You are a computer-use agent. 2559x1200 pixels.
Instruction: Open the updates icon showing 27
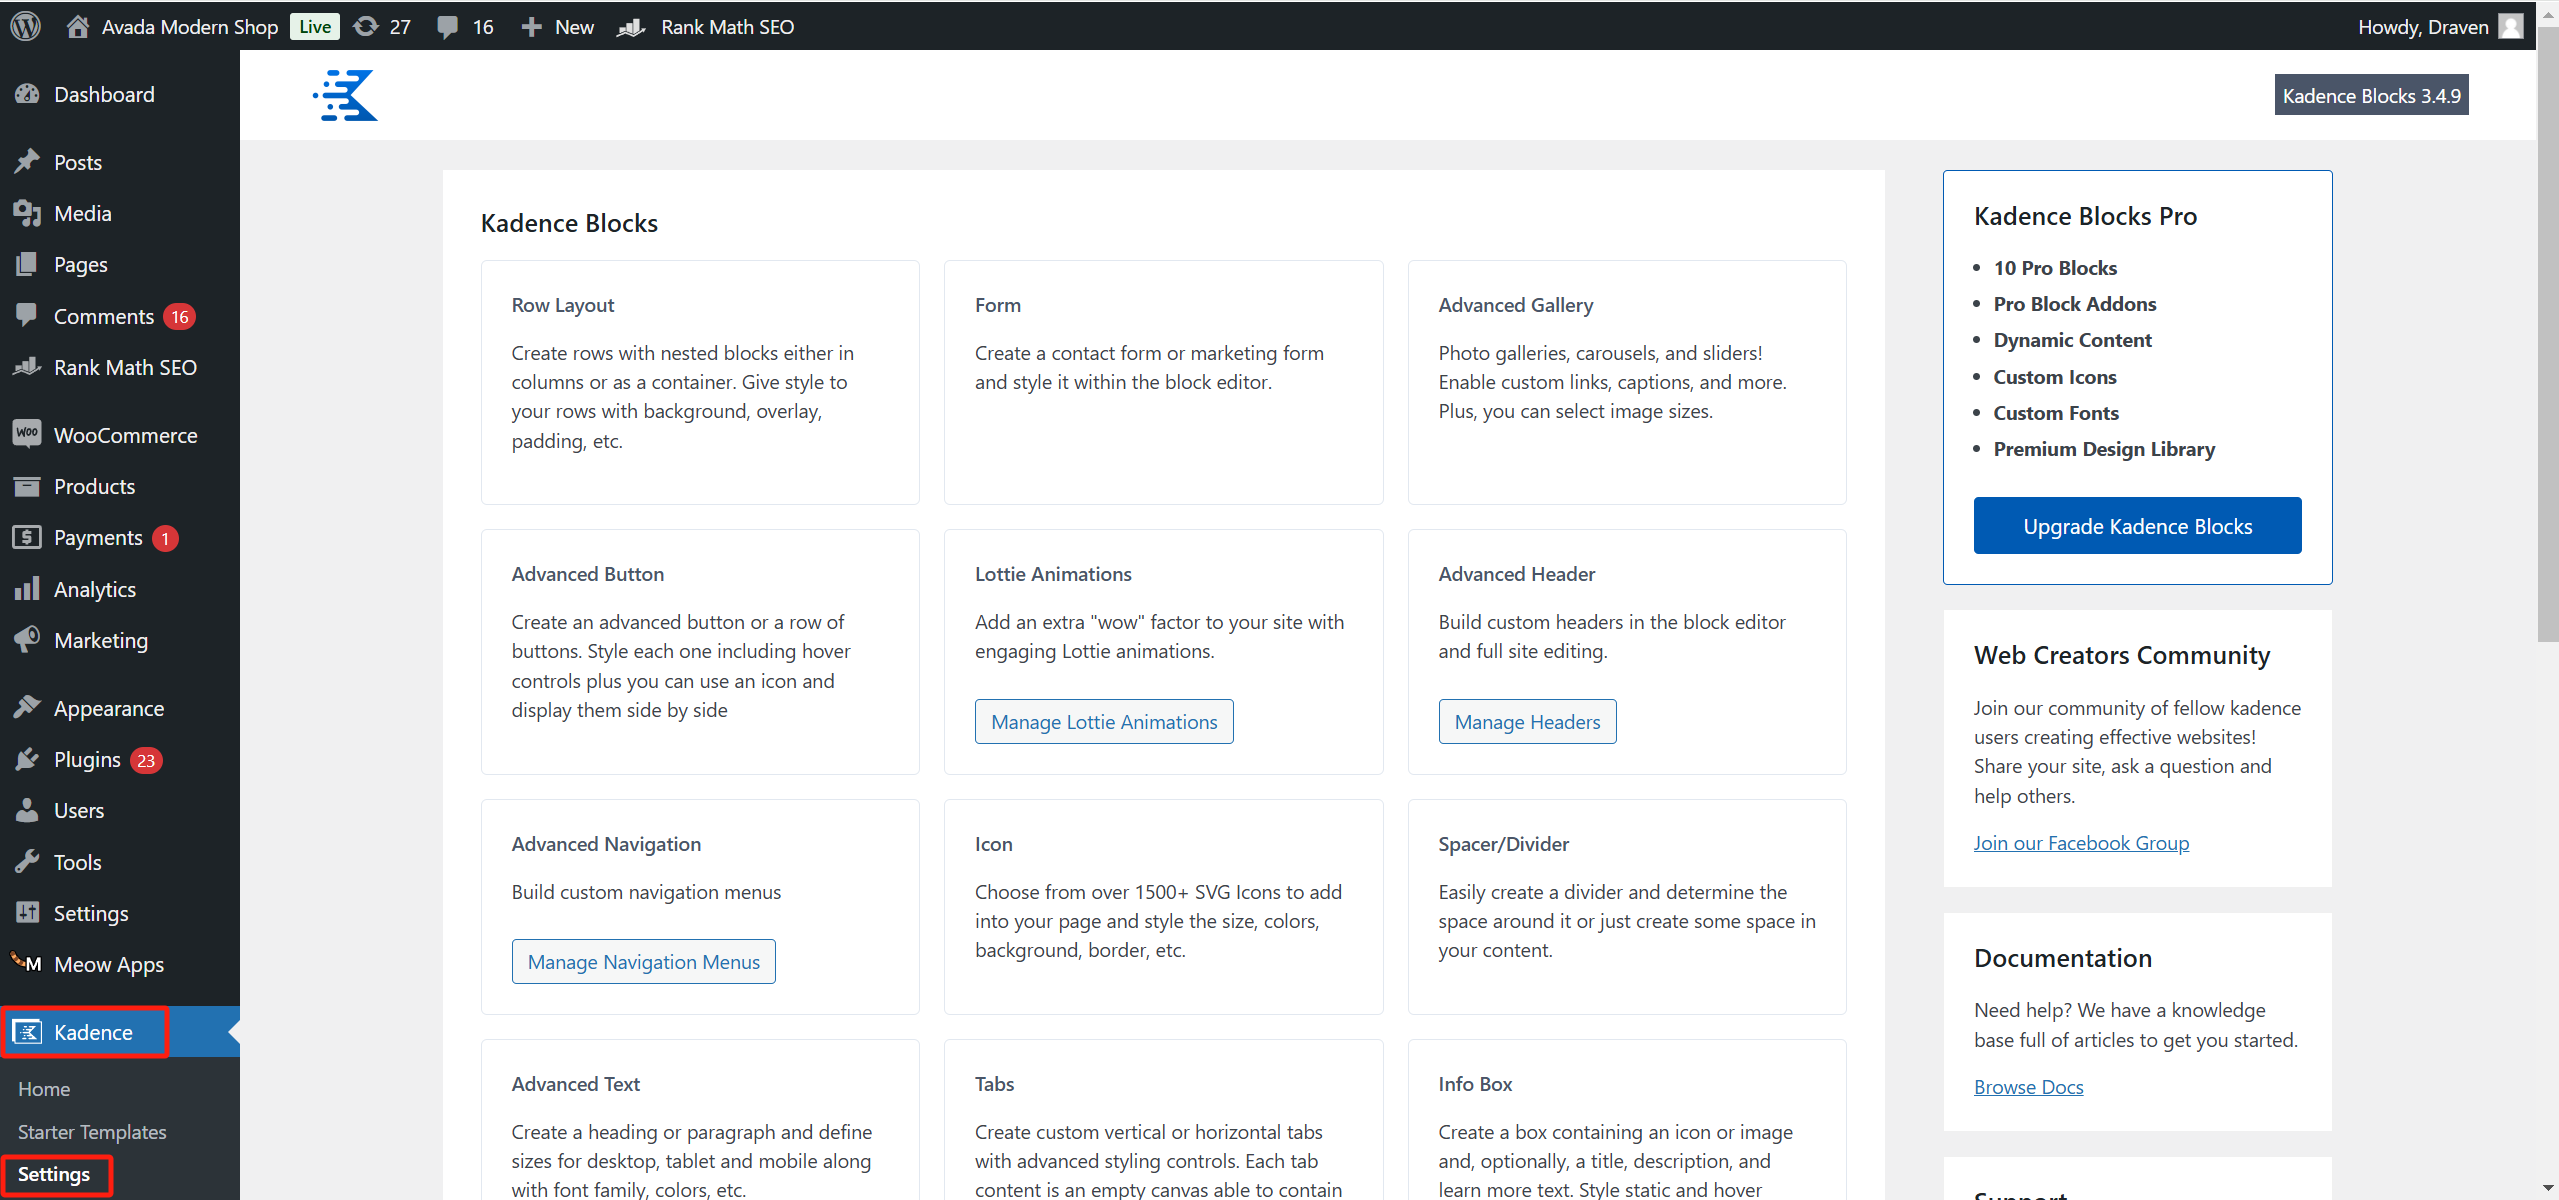click(x=367, y=26)
